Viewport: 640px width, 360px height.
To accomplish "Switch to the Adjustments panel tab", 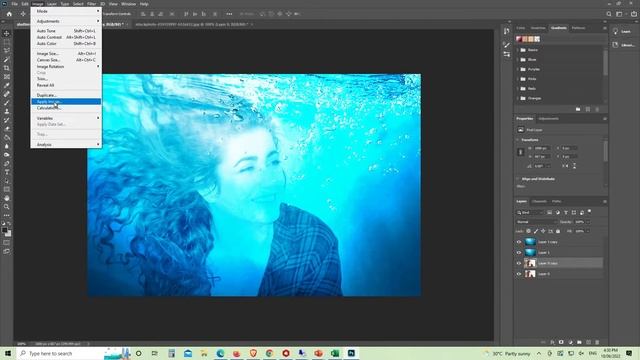I will (x=548, y=119).
